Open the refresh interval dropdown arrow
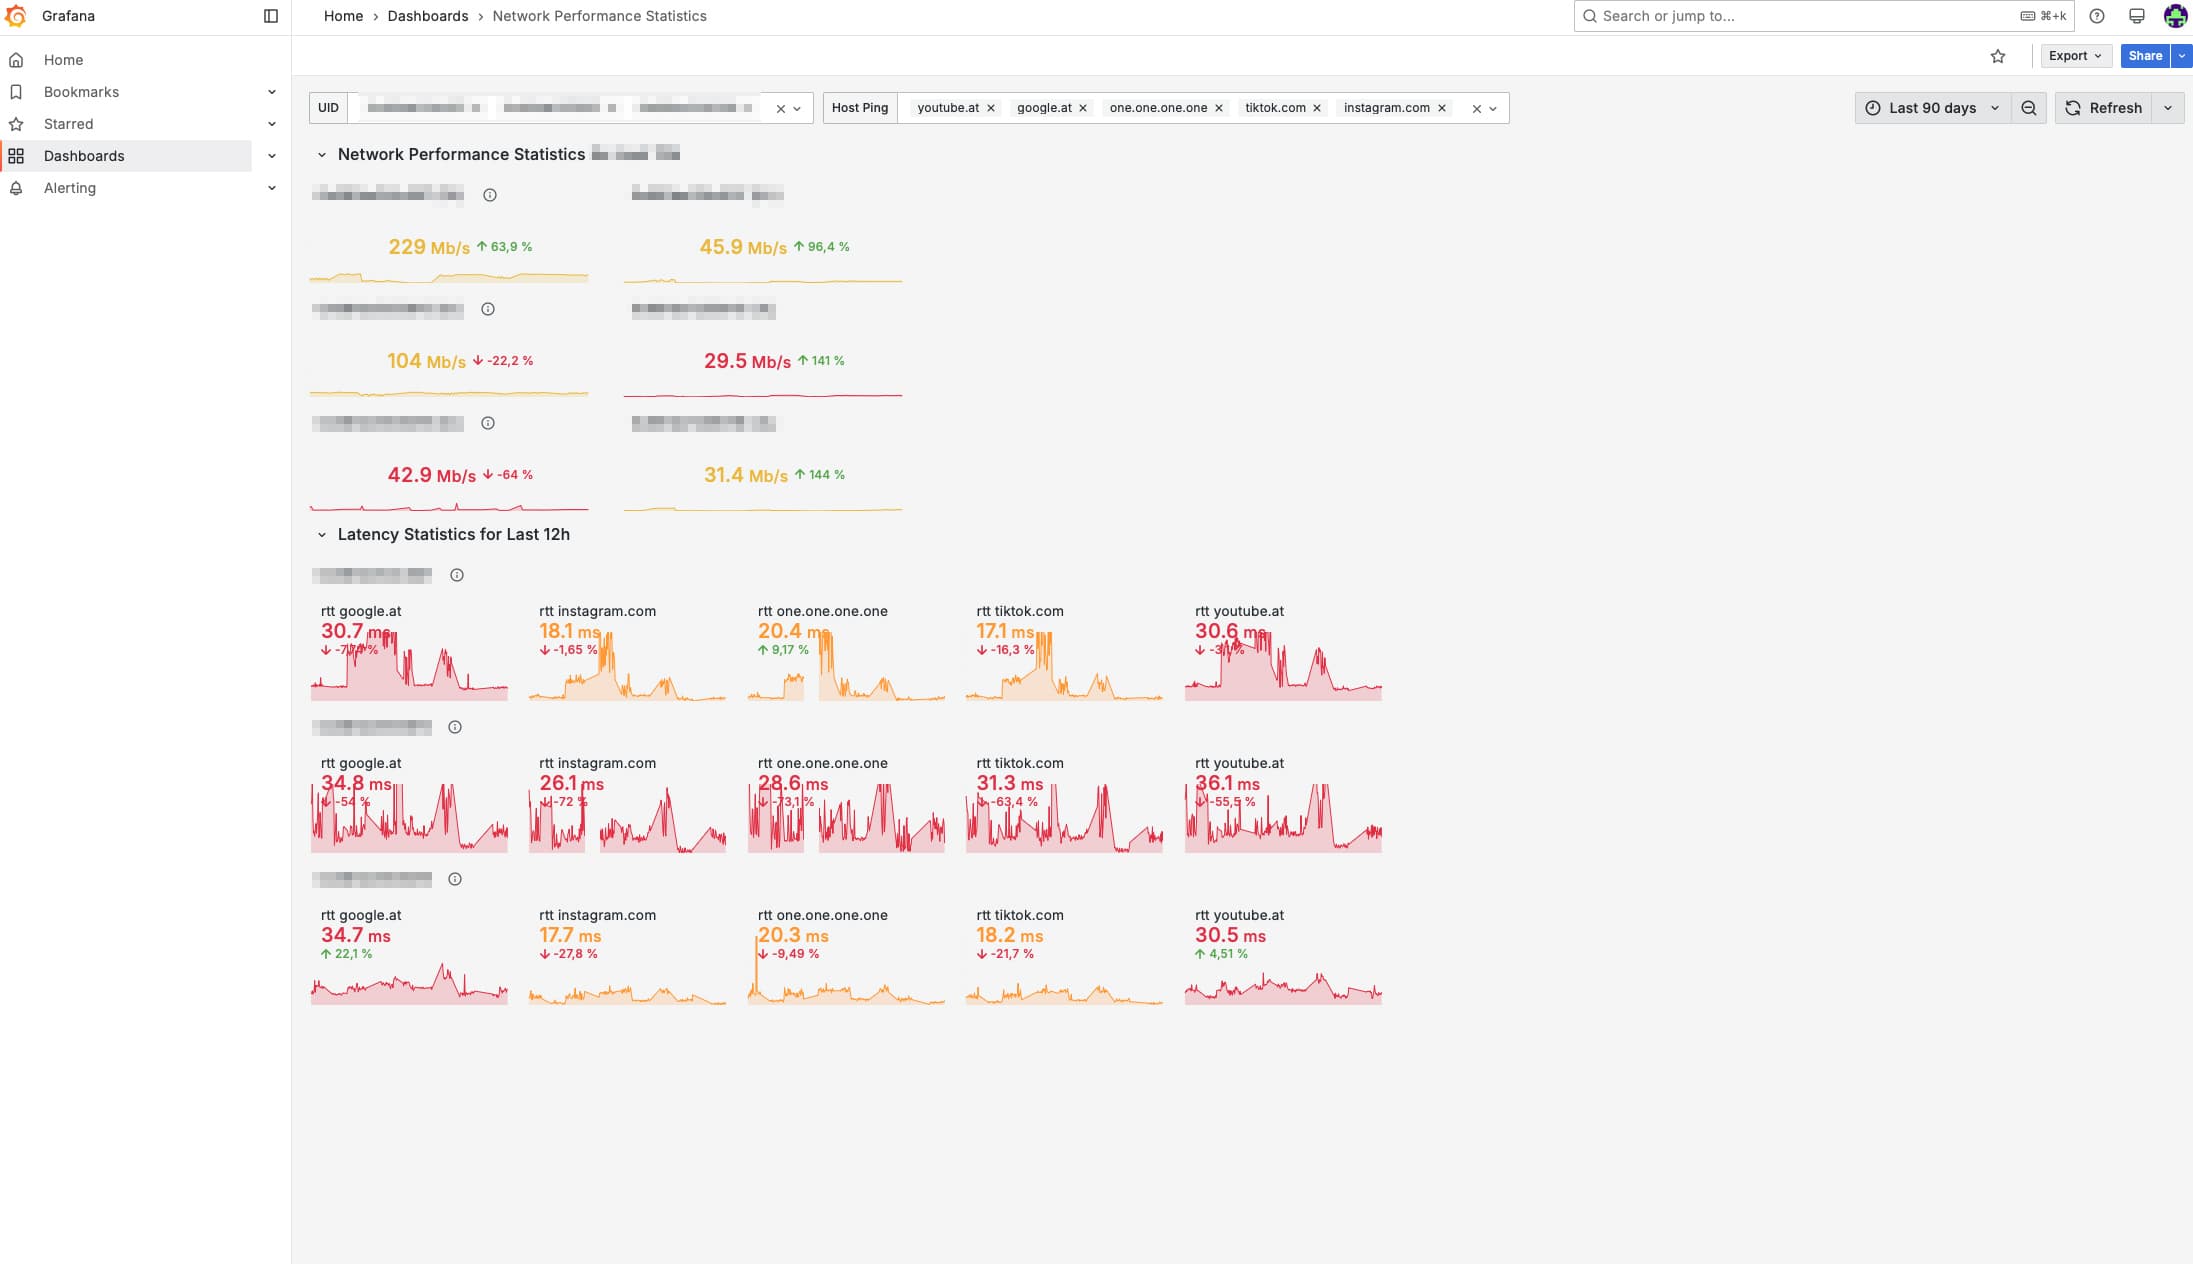The image size is (2193, 1264). [x=2167, y=108]
